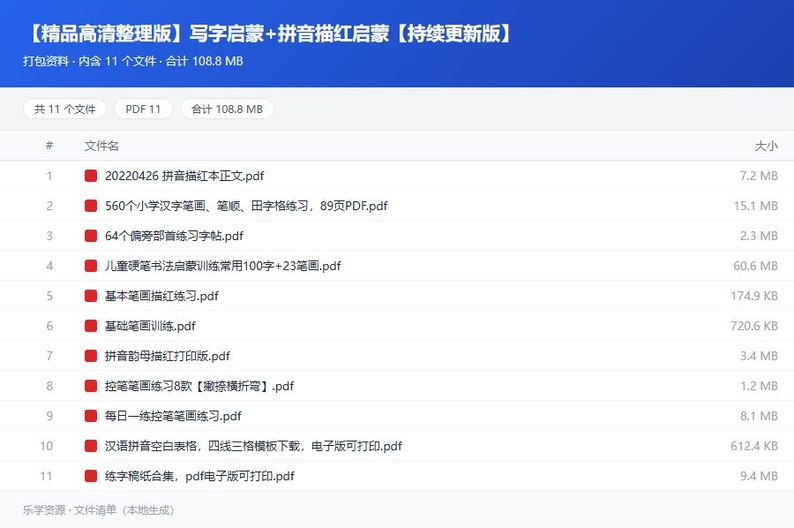Image resolution: width=794 pixels, height=528 pixels.
Task: Open file 每日一练控笔笔画练习.pdf
Action: tap(173, 416)
